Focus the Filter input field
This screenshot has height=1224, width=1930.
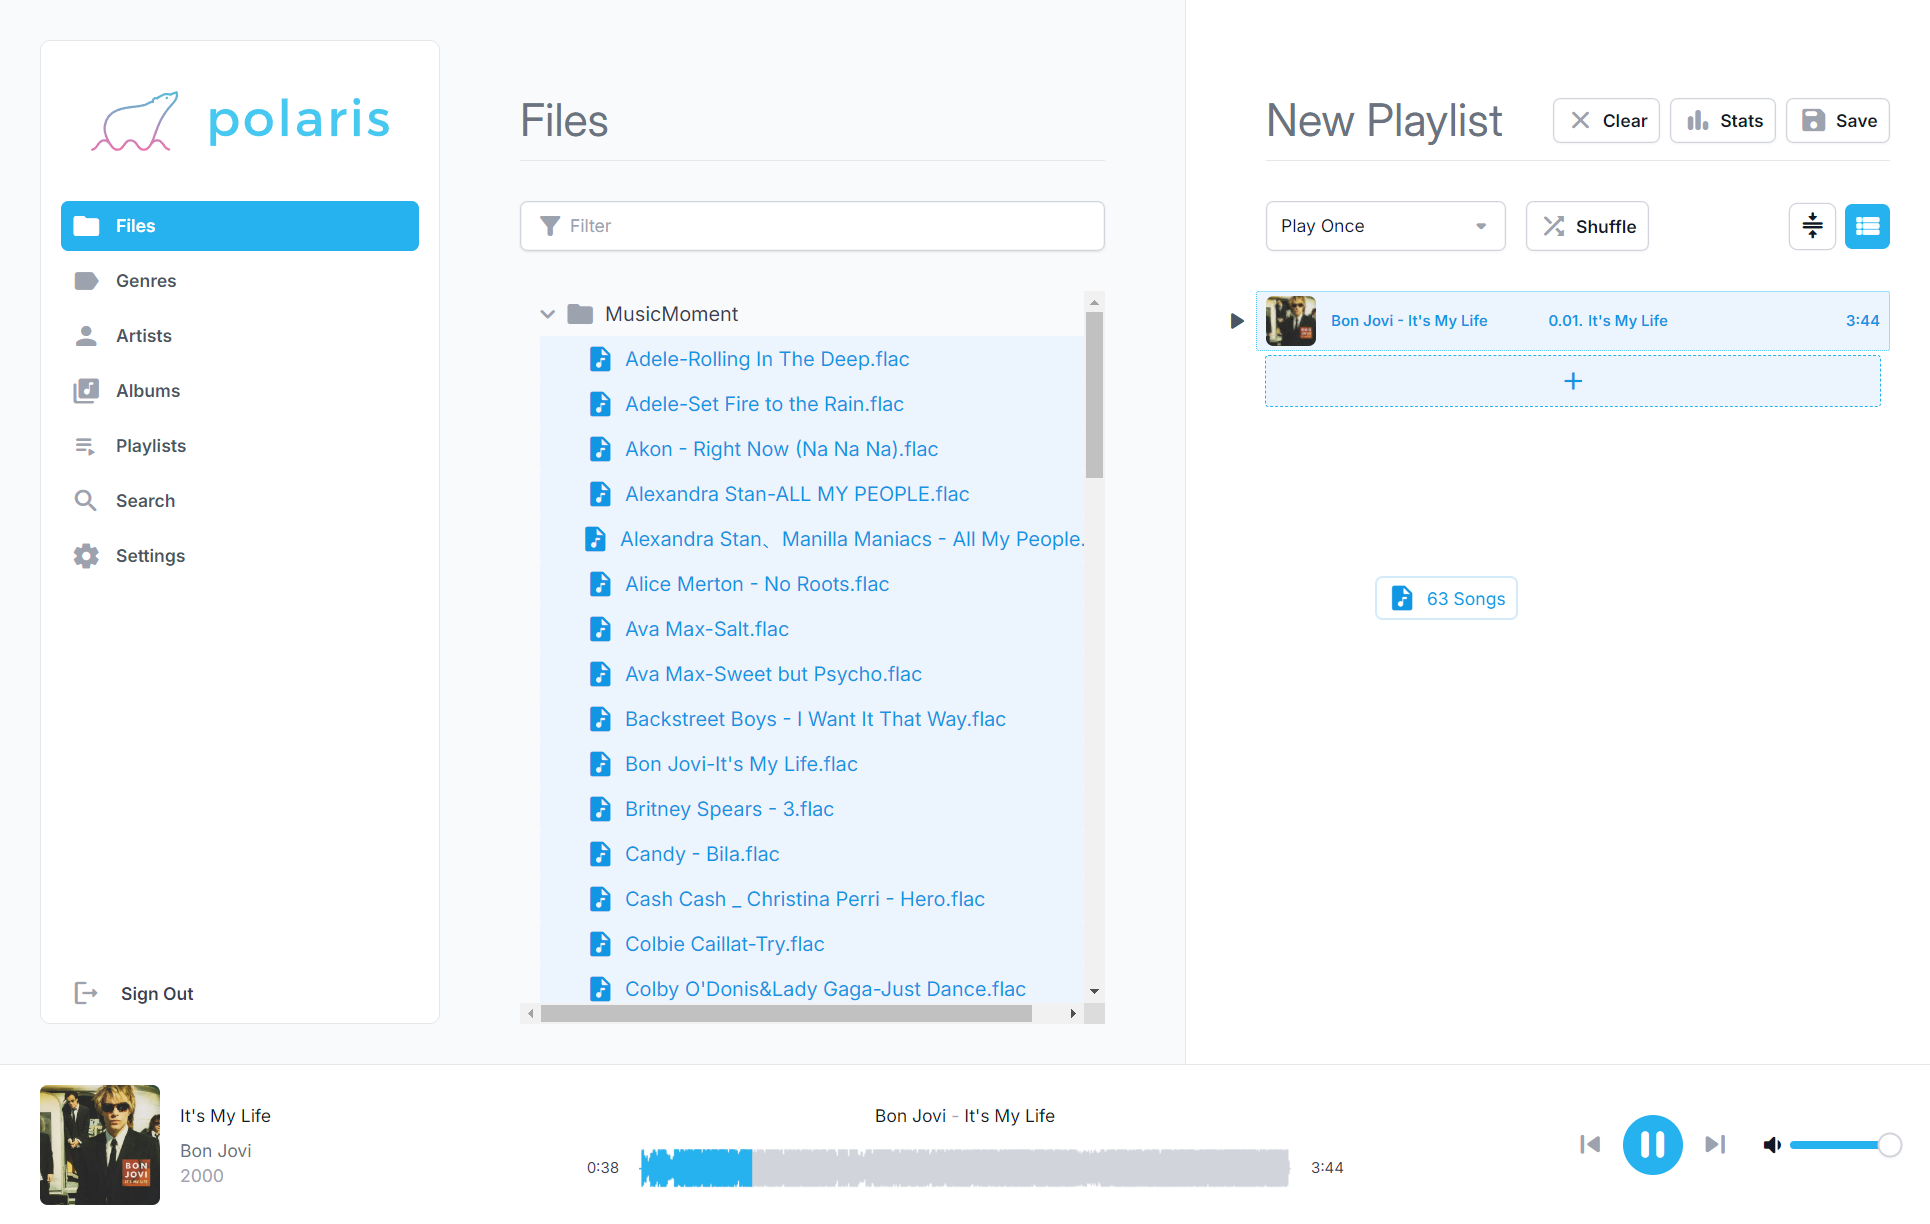coord(812,226)
